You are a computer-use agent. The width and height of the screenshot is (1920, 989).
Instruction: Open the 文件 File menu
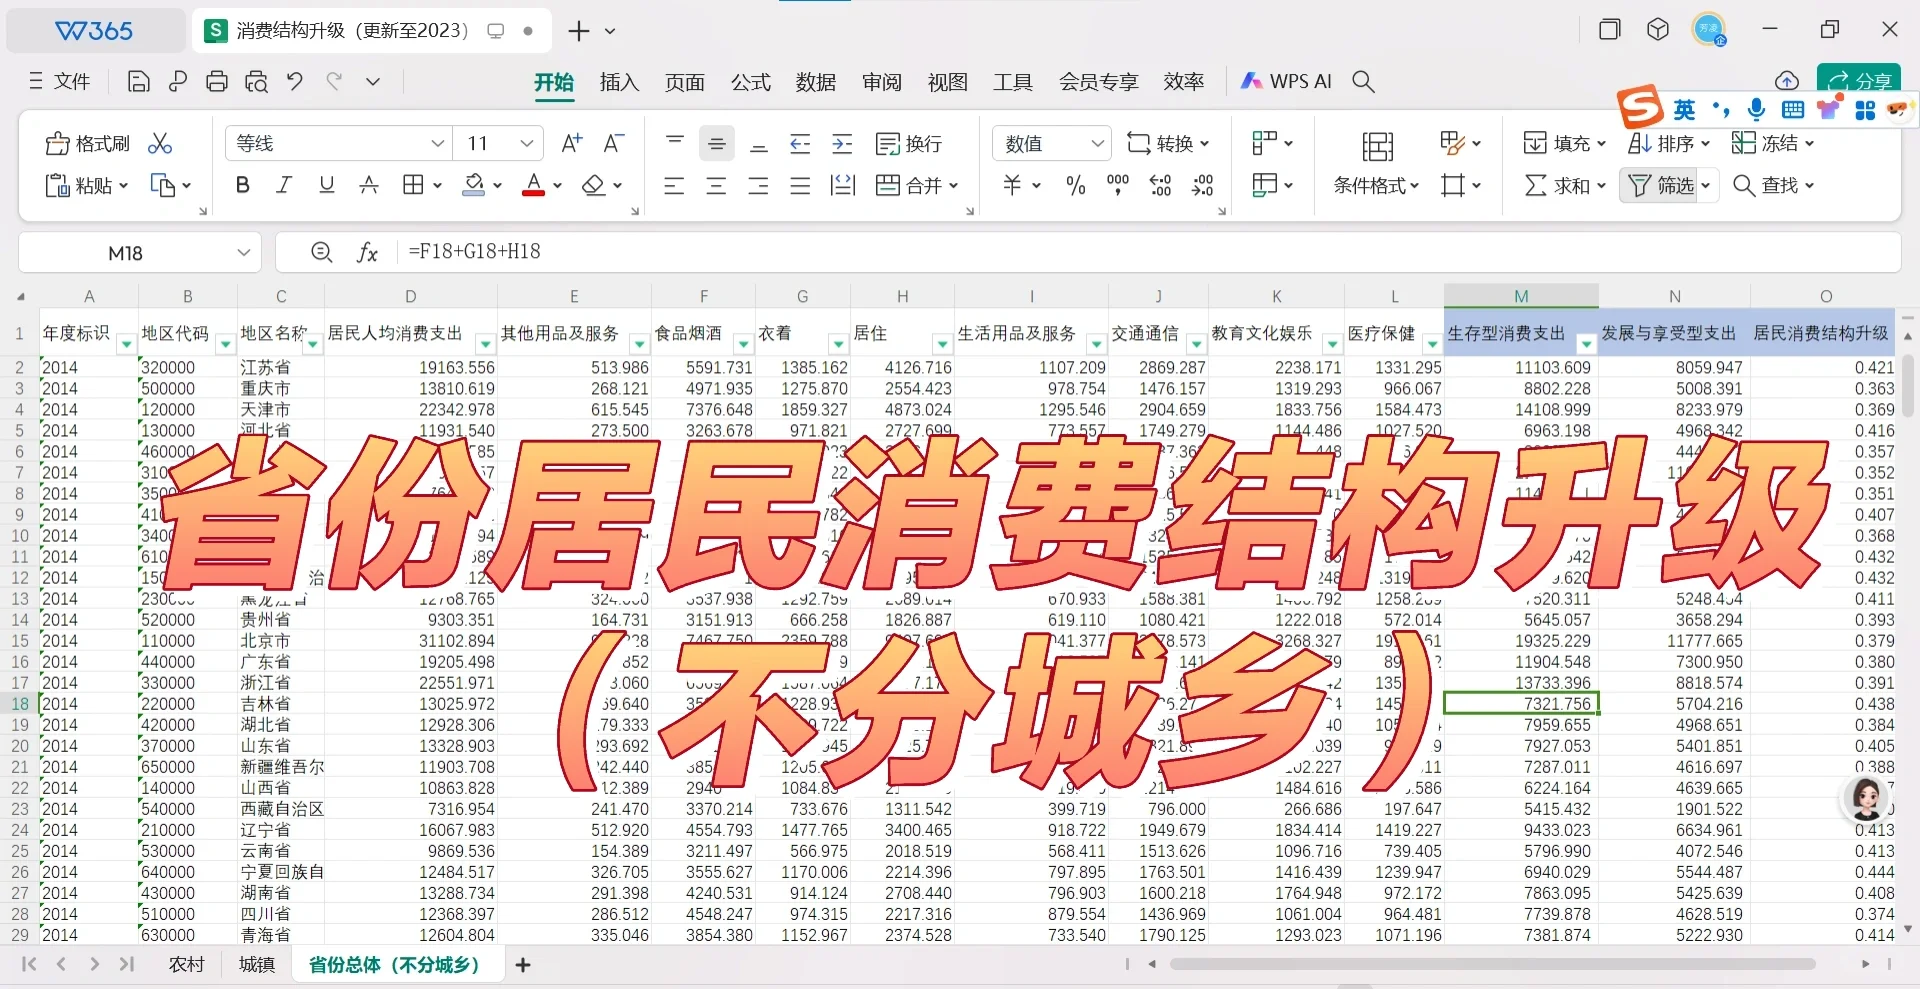60,82
